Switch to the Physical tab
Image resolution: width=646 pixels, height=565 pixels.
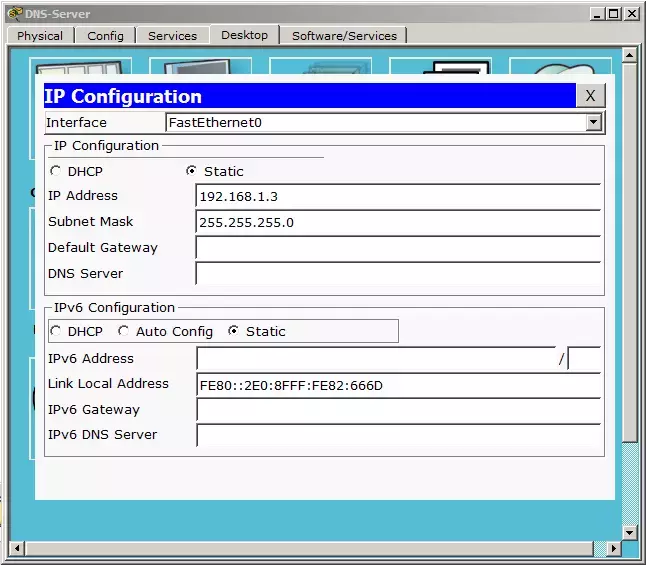click(x=40, y=36)
